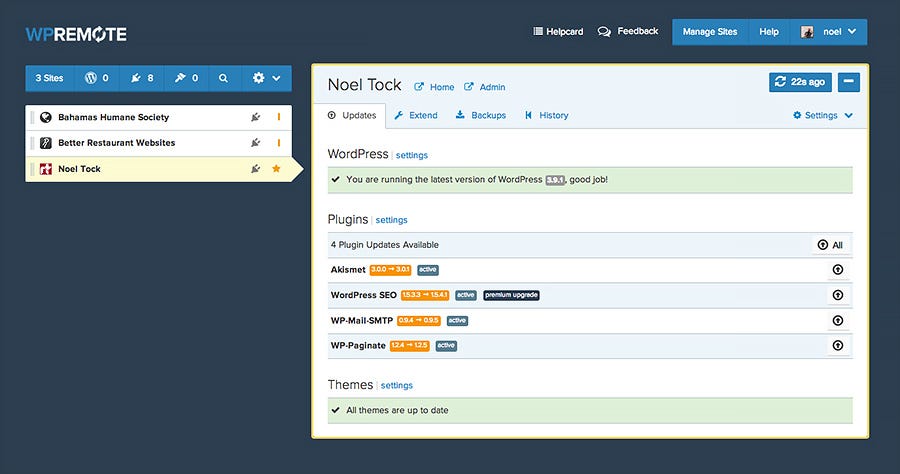
Task: Click favicon of Better Restaurant Websites
Action: (46, 143)
